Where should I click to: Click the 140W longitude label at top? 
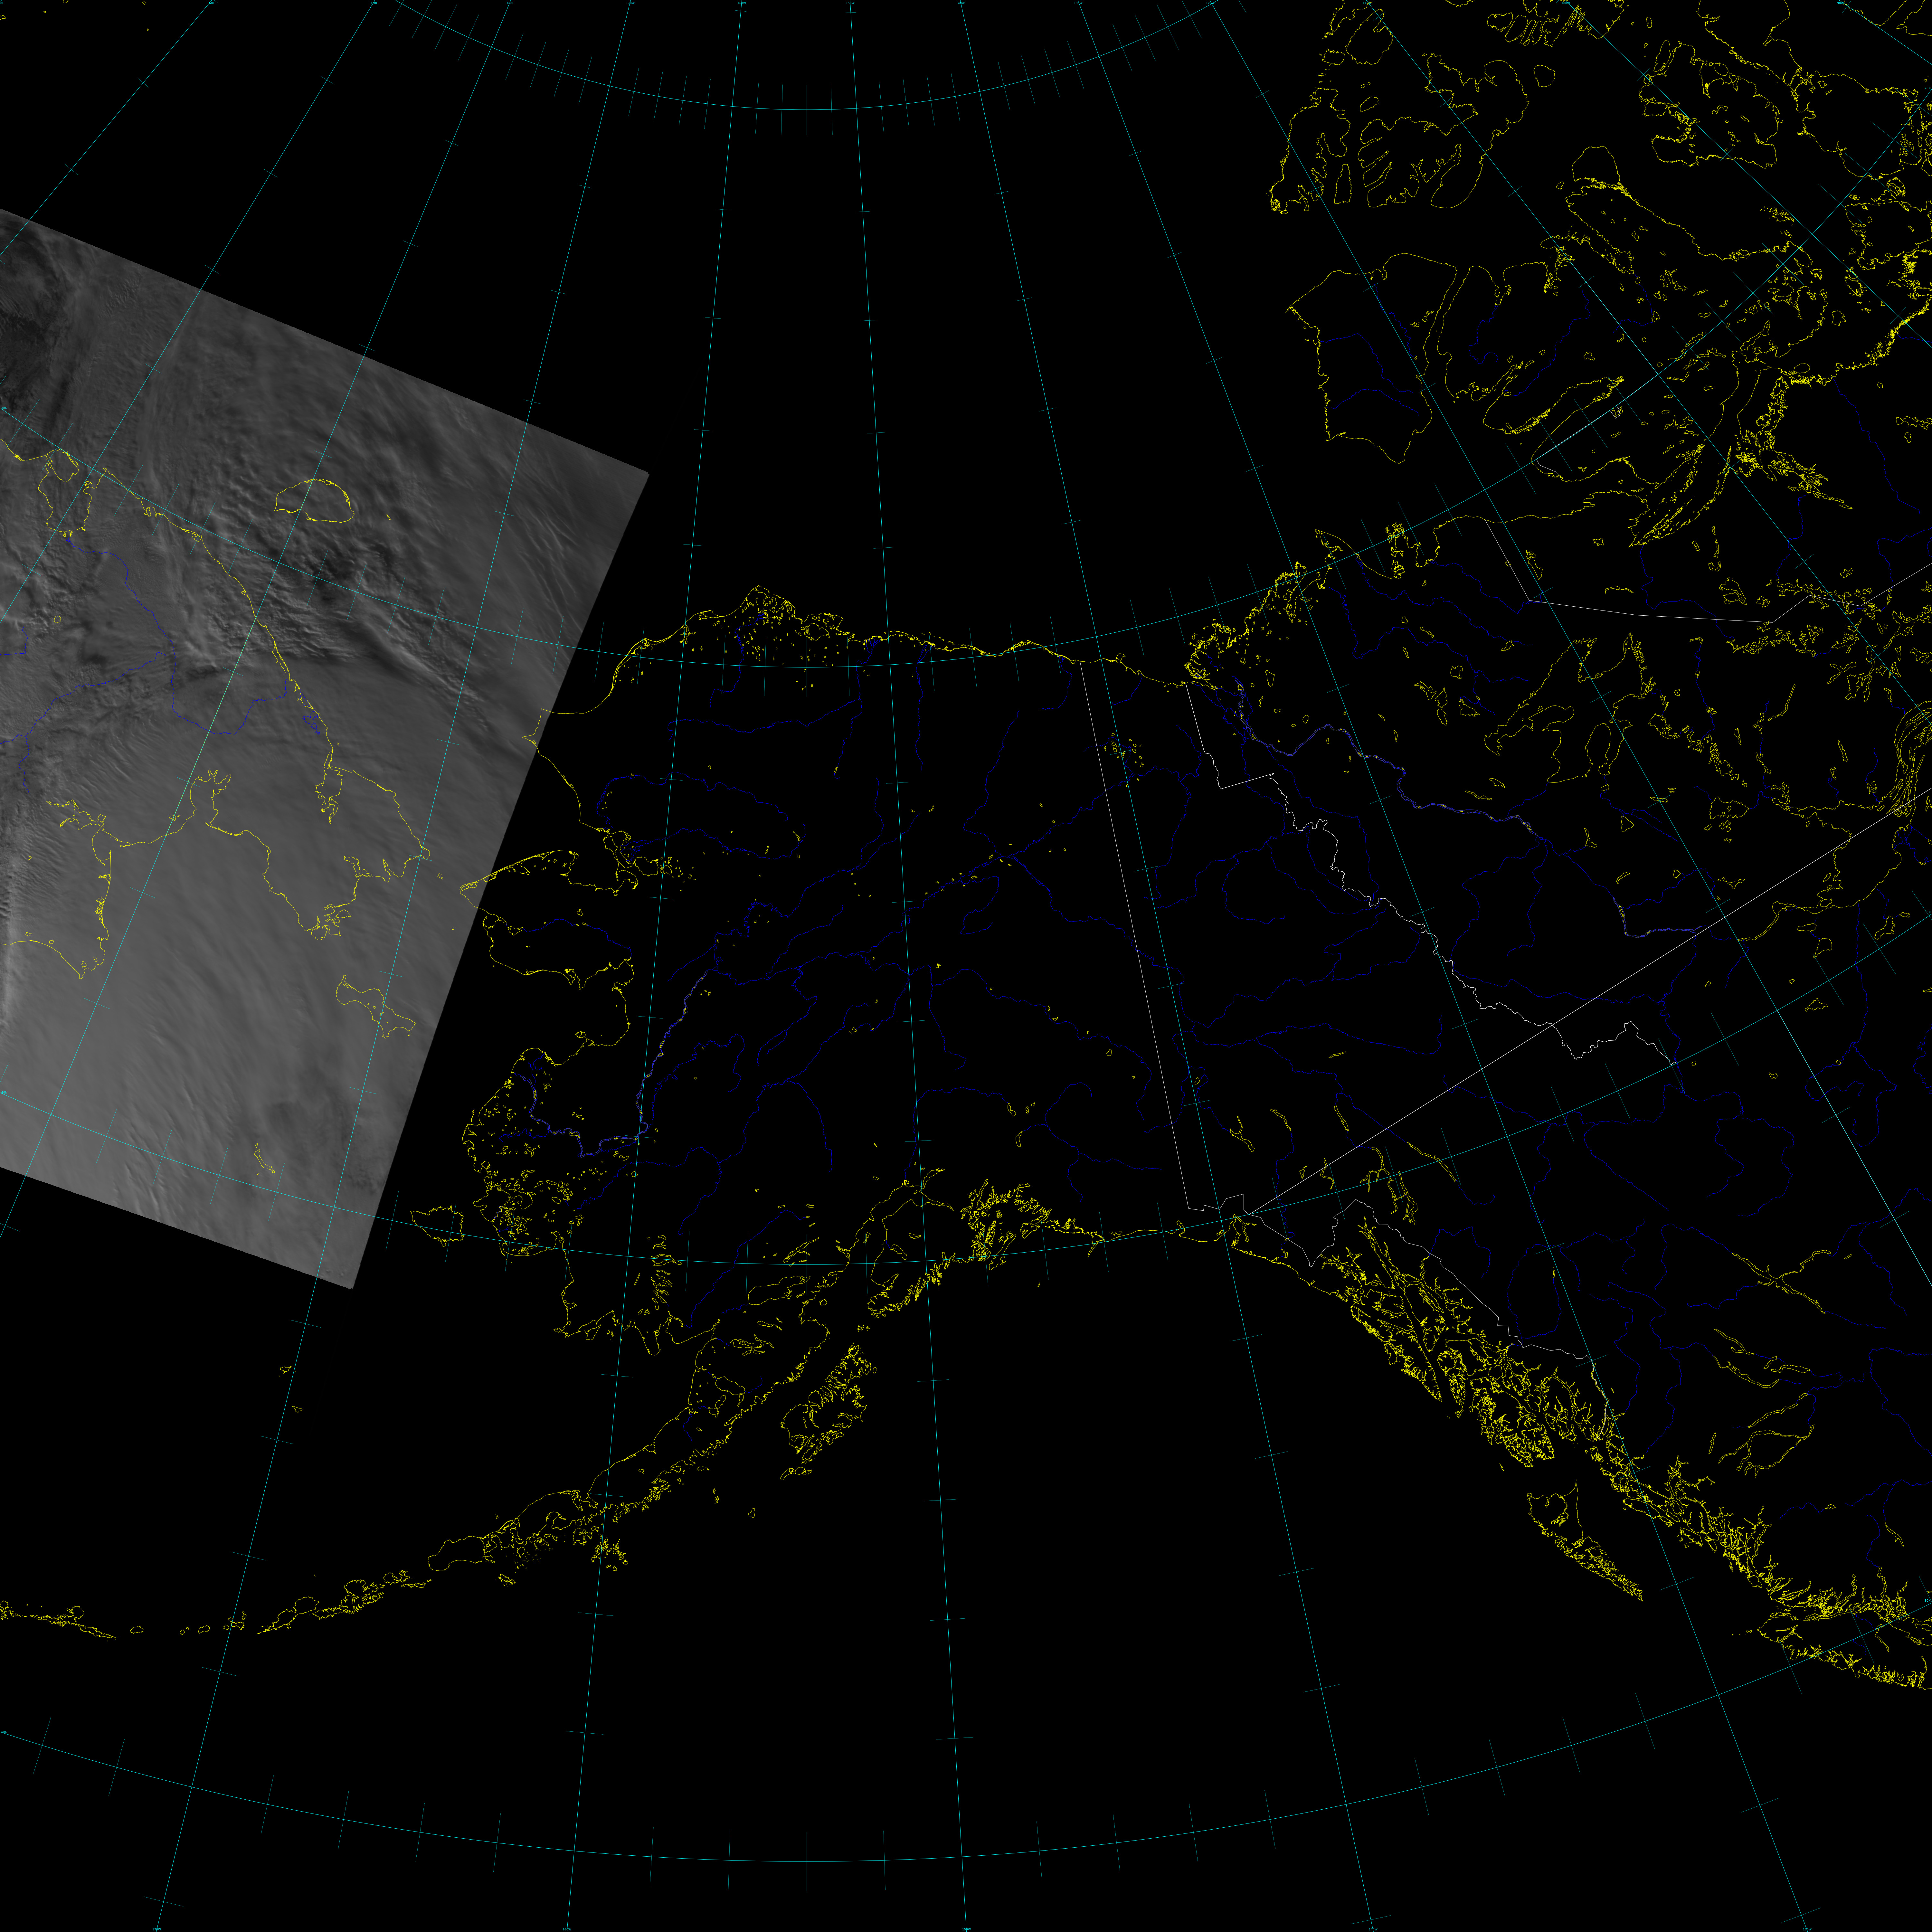click(960, 3)
